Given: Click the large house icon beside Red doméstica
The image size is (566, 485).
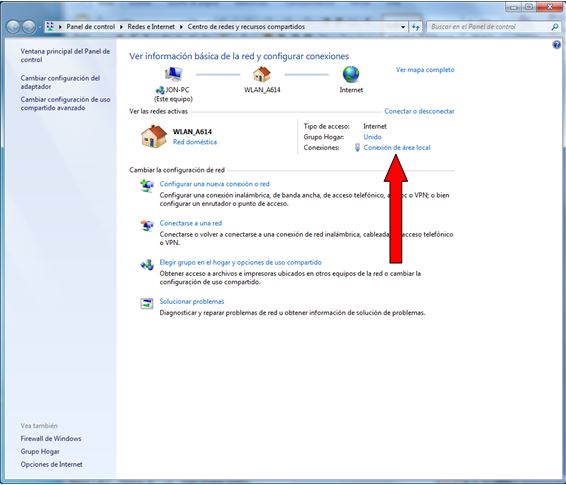Looking at the screenshot, I should click(x=154, y=137).
